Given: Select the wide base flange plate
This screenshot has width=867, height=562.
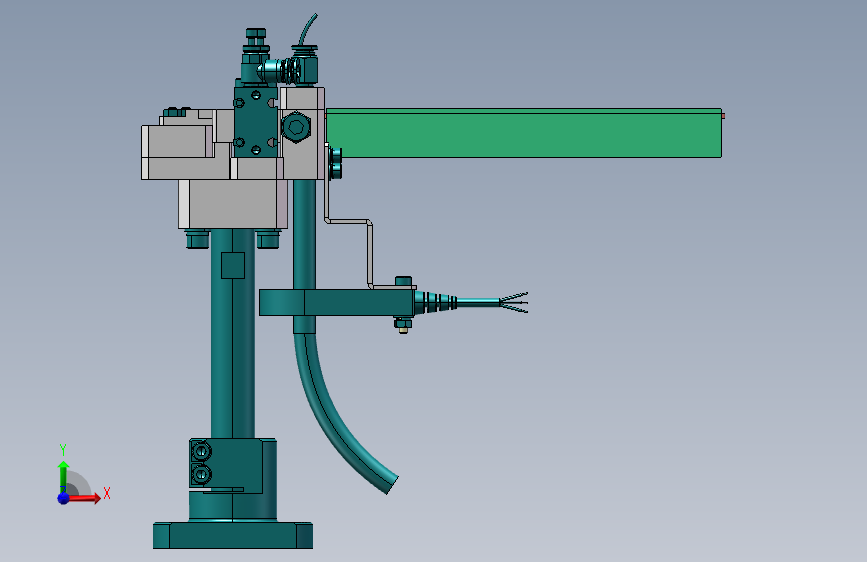Looking at the screenshot, I should click(233, 535).
